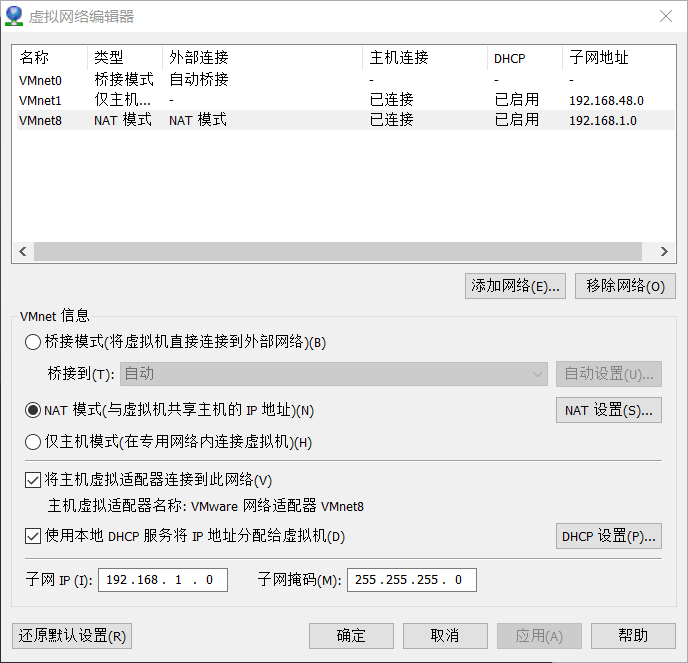
Task: Open NAT 设置(S) dialog
Action: [609, 410]
